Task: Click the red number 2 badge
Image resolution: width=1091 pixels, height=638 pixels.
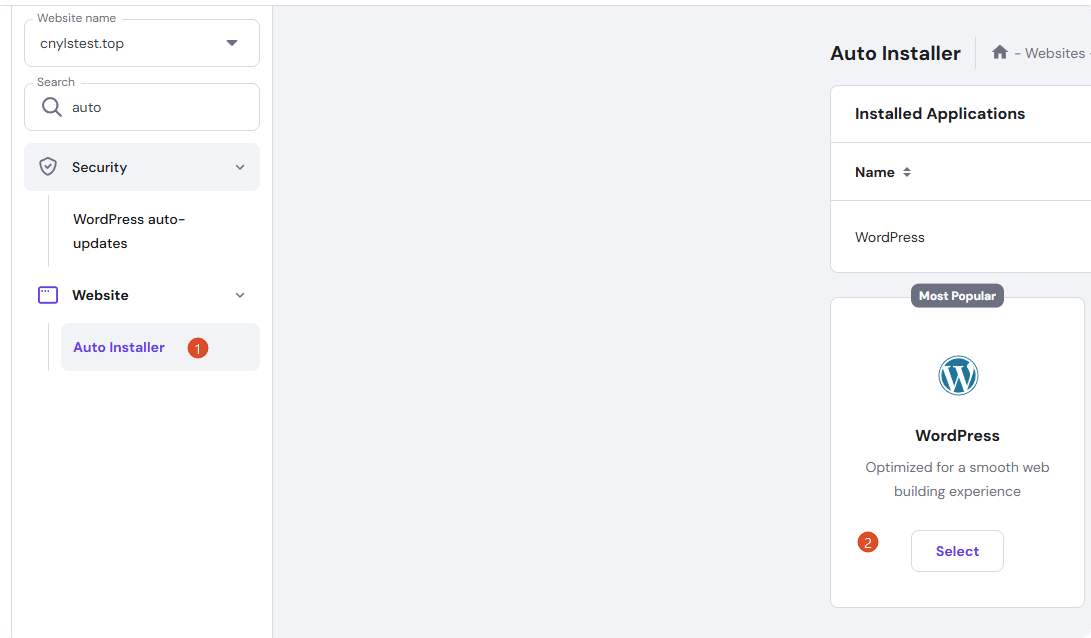Action: click(x=868, y=543)
